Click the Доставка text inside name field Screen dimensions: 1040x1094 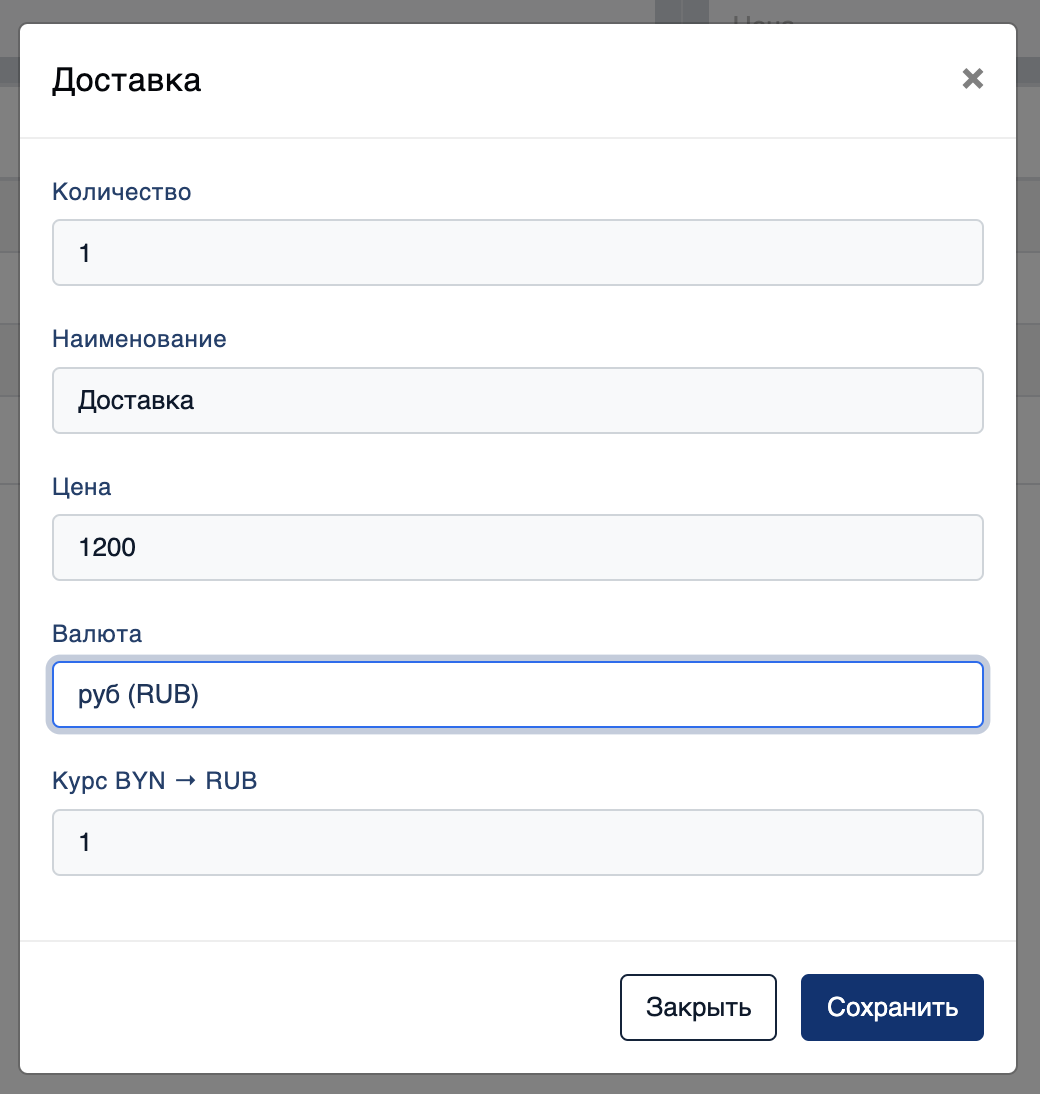(x=136, y=401)
